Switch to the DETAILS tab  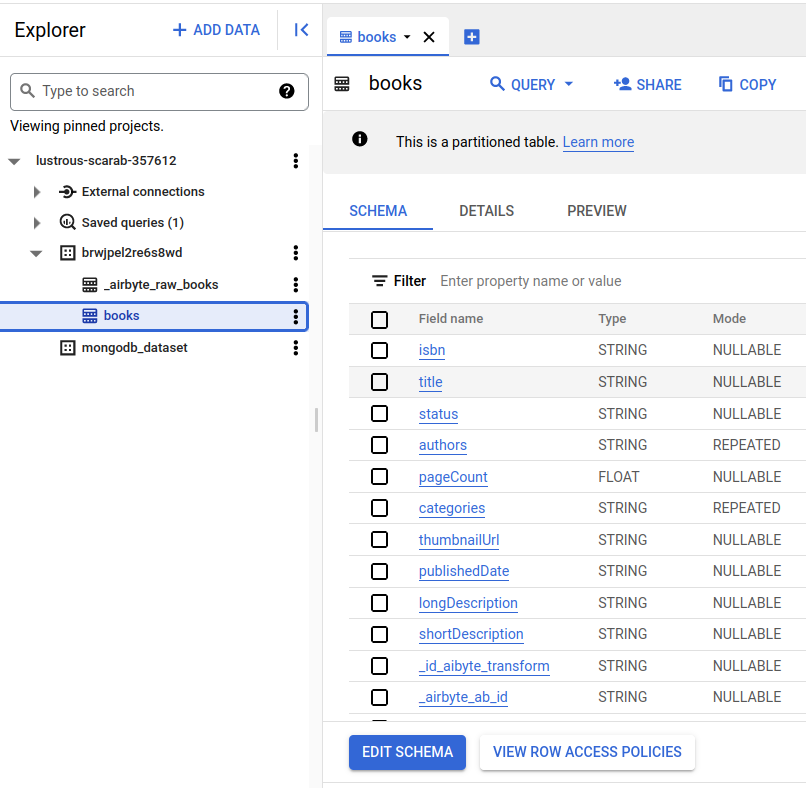[486, 211]
